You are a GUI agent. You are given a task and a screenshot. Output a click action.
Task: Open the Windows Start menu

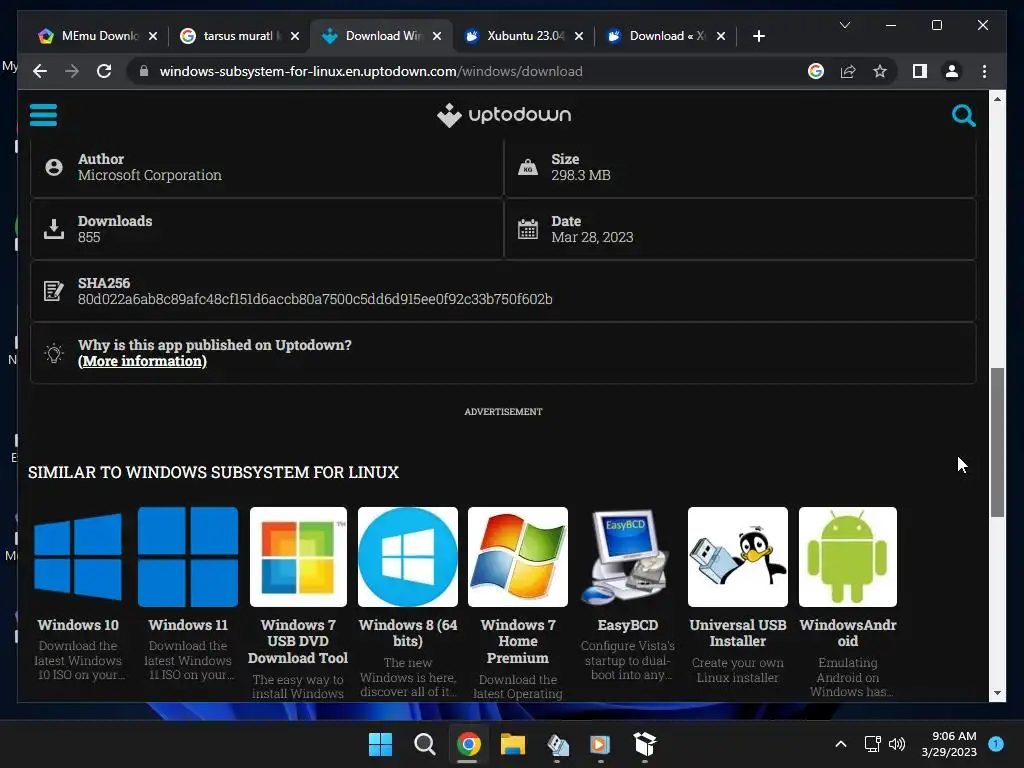pyautogui.click(x=380, y=744)
